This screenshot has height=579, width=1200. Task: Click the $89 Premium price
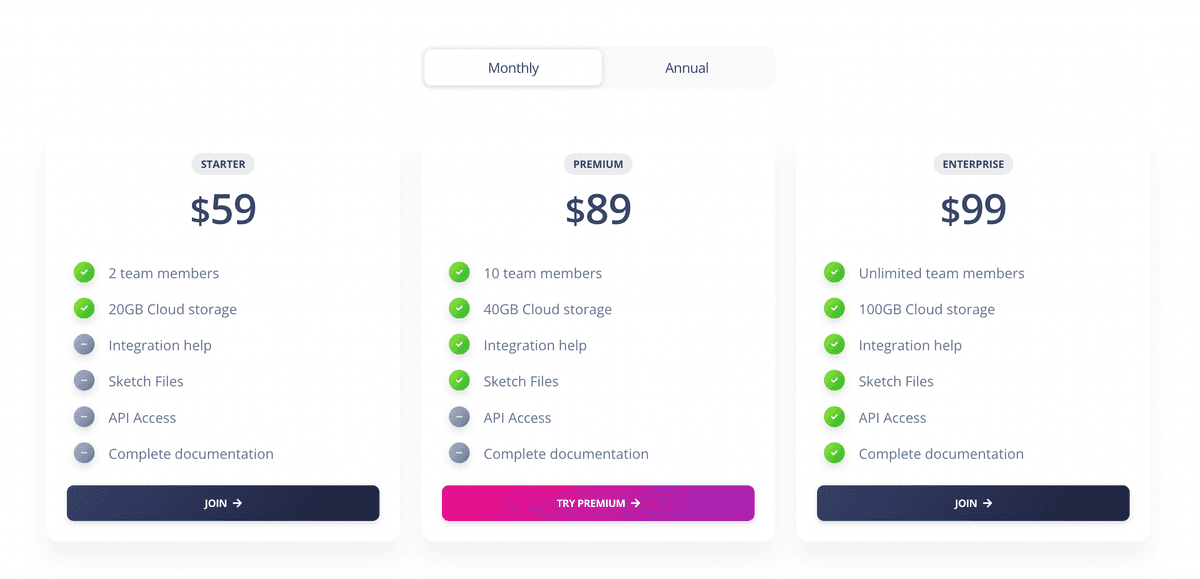[x=598, y=210]
